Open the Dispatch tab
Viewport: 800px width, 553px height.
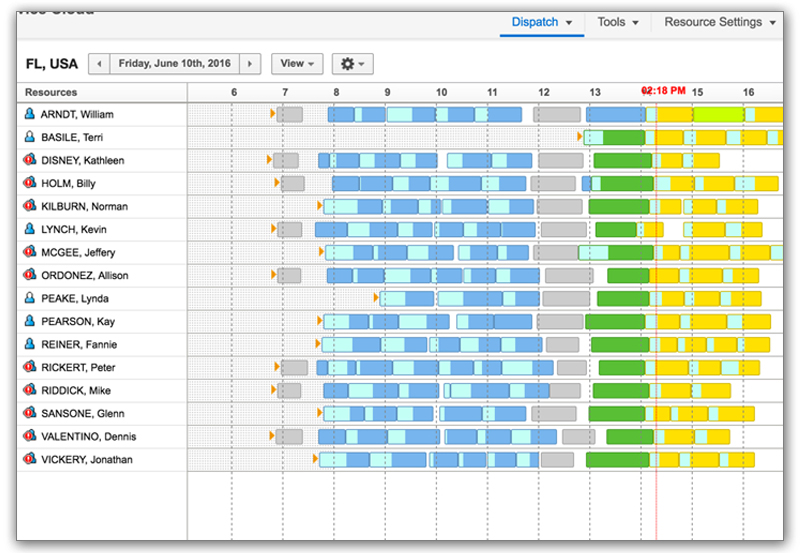click(541, 22)
